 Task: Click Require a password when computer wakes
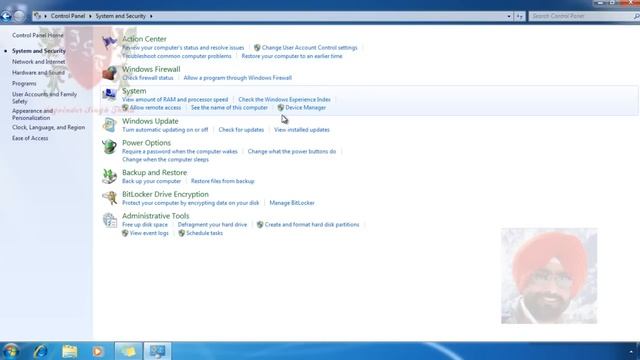[x=180, y=151]
